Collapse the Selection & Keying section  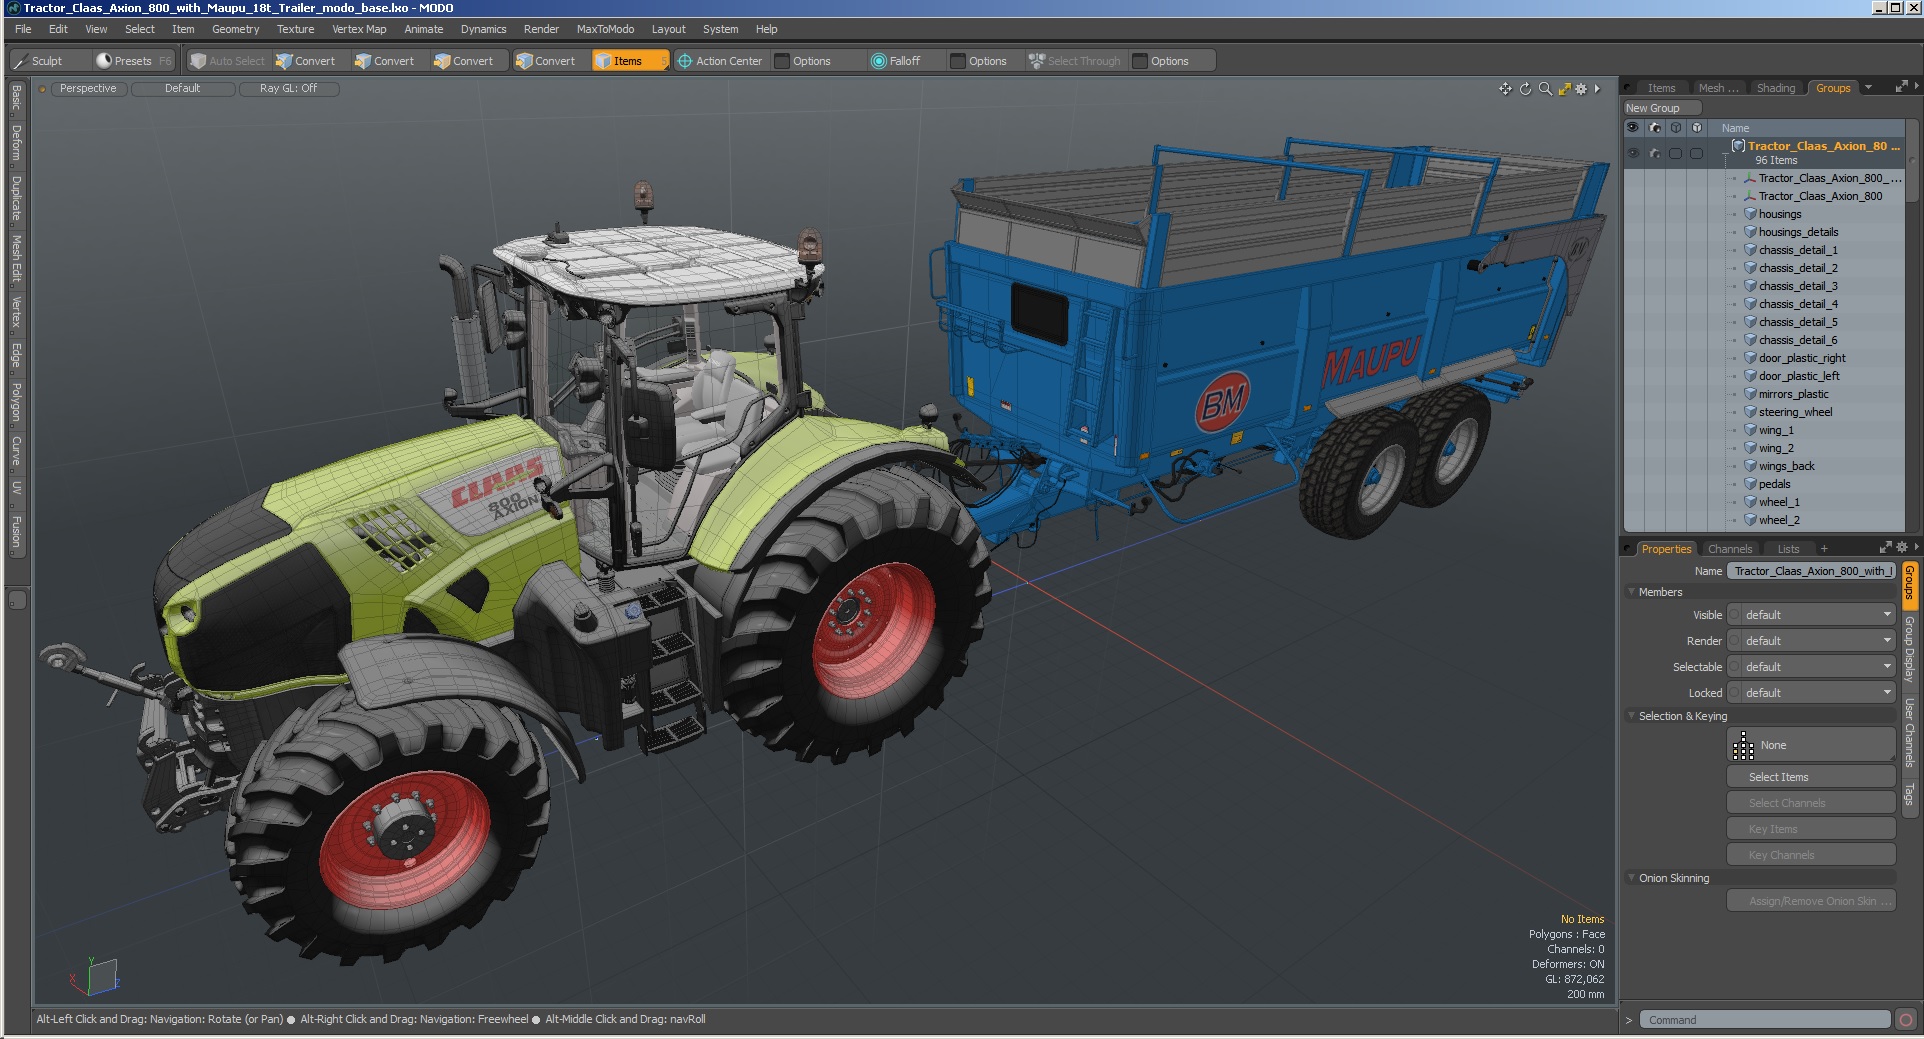(1632, 716)
